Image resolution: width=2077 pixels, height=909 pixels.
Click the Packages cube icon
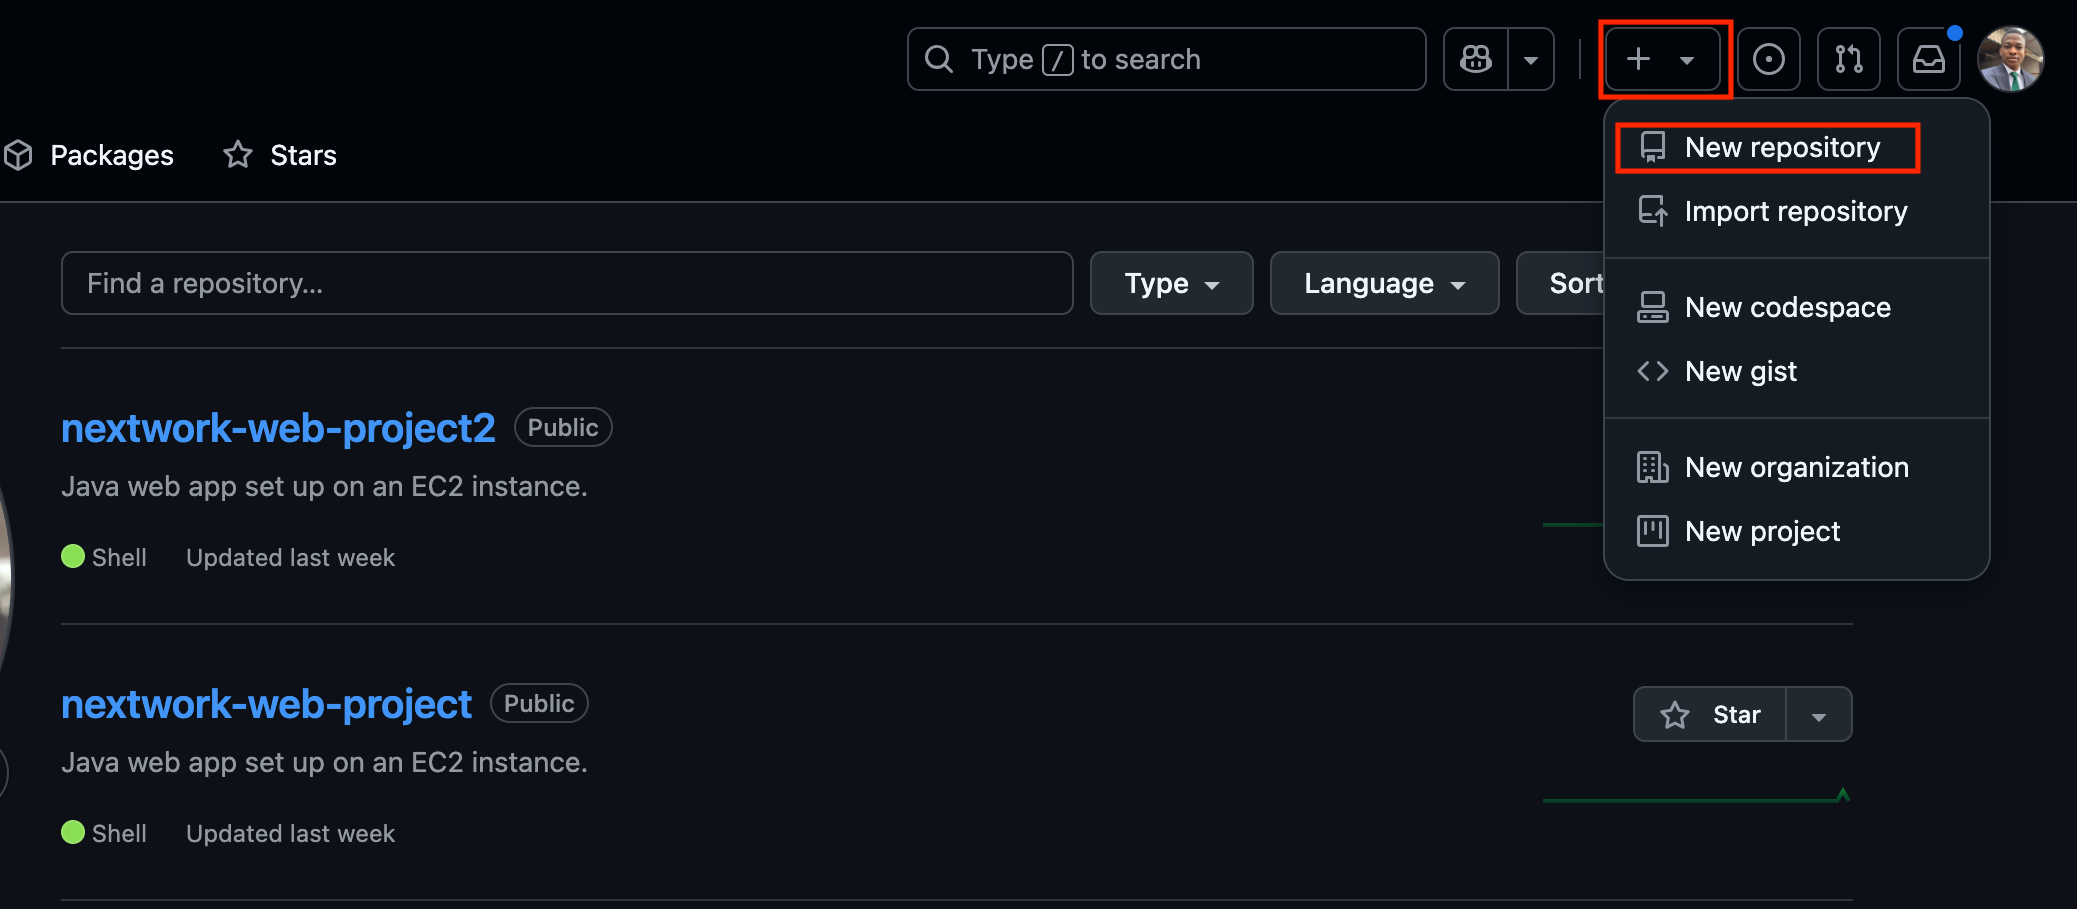coord(18,155)
